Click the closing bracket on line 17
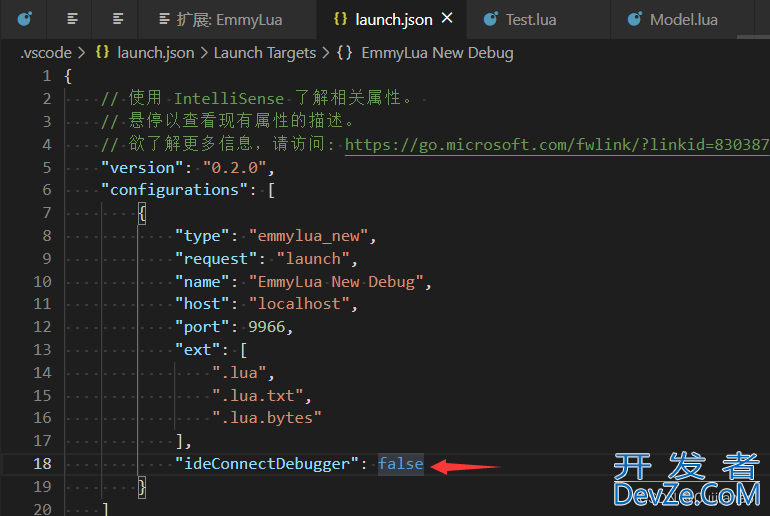 [x=180, y=440]
